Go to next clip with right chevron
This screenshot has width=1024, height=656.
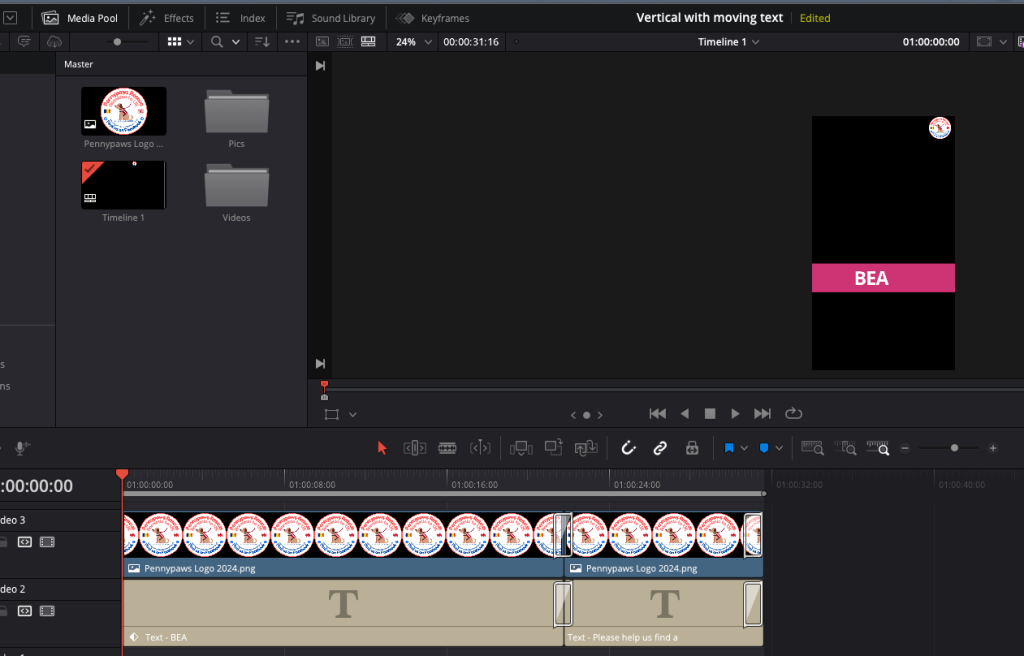(x=600, y=415)
